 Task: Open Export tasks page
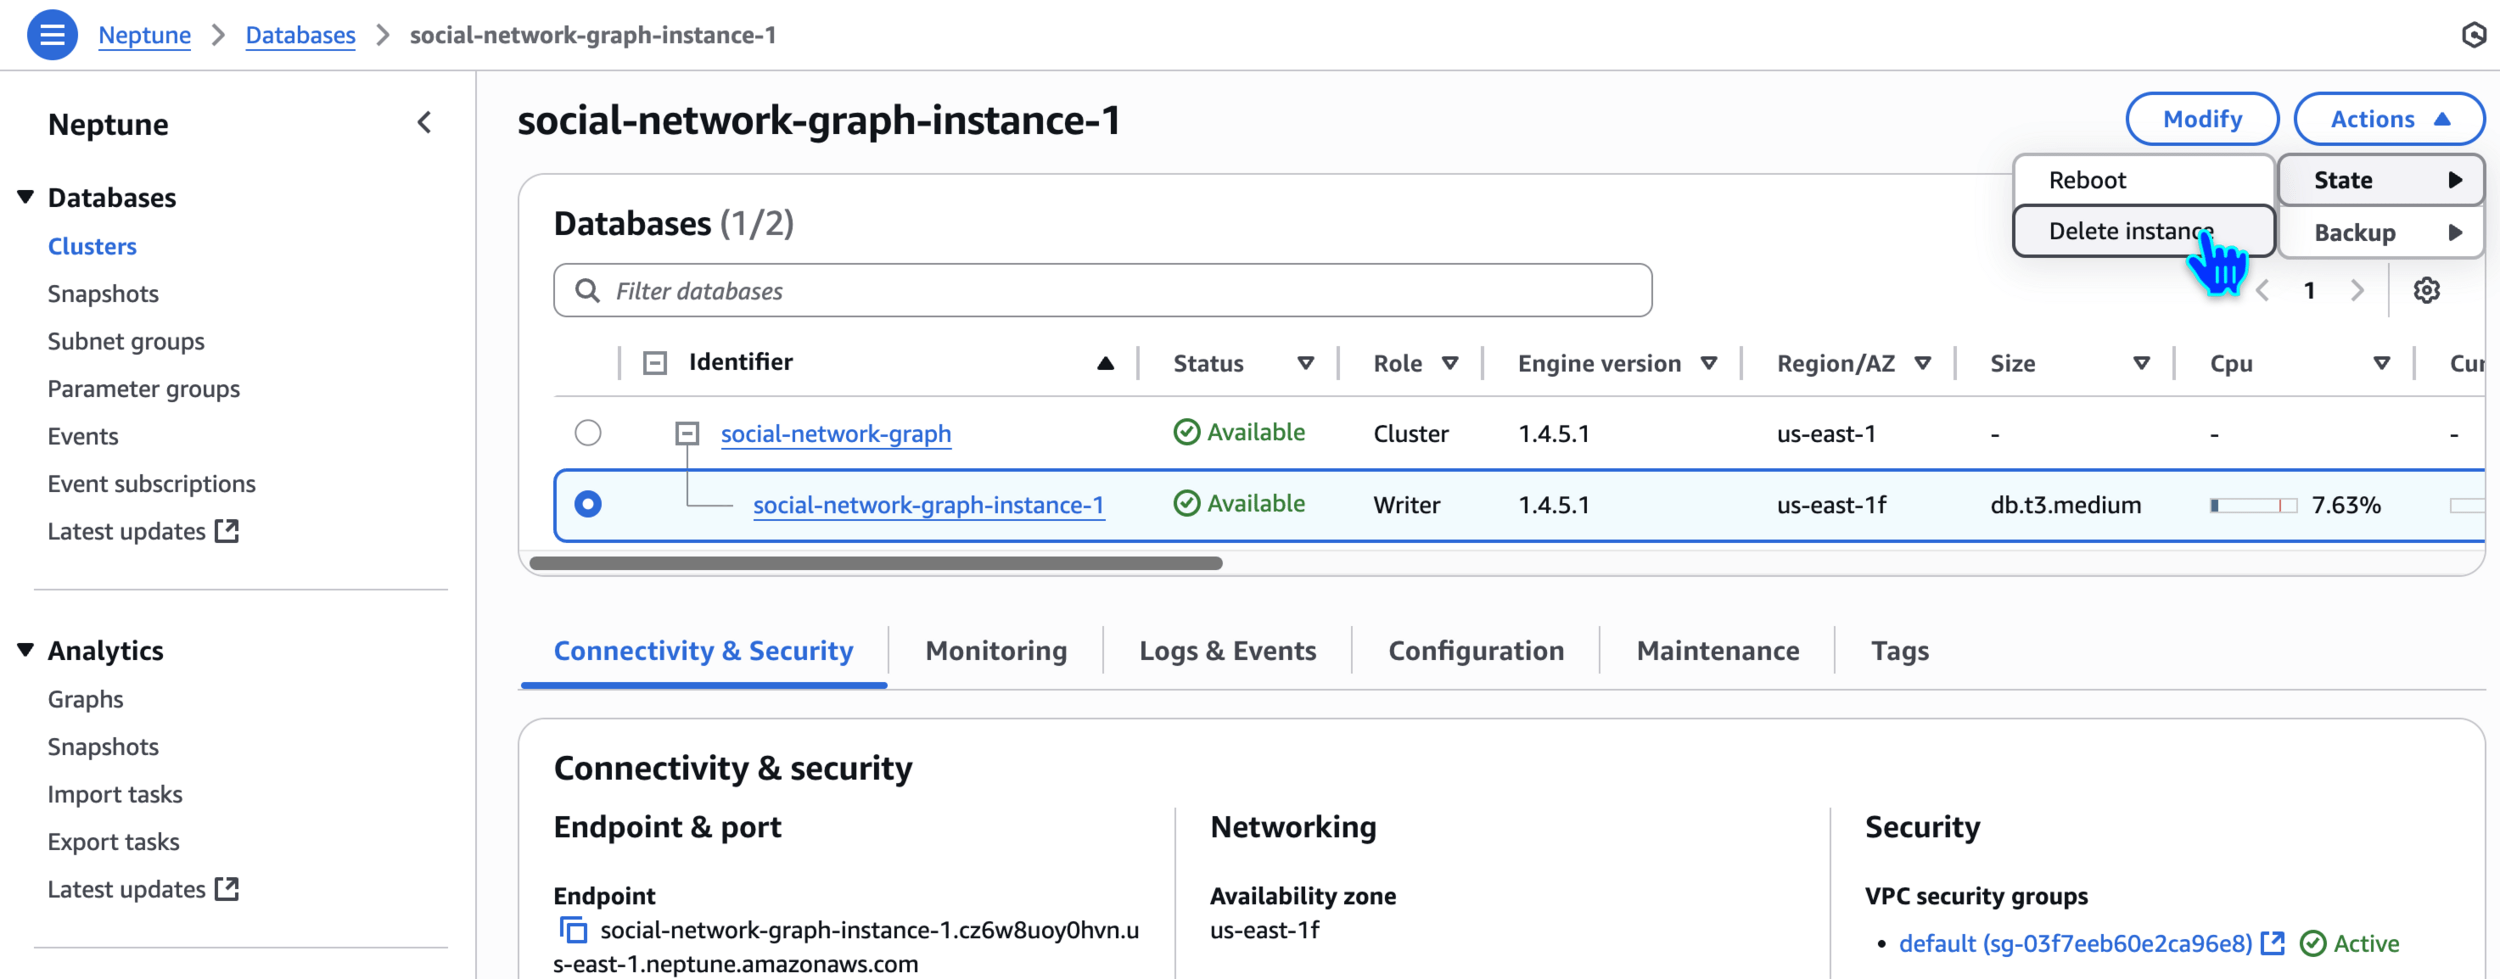tap(113, 842)
